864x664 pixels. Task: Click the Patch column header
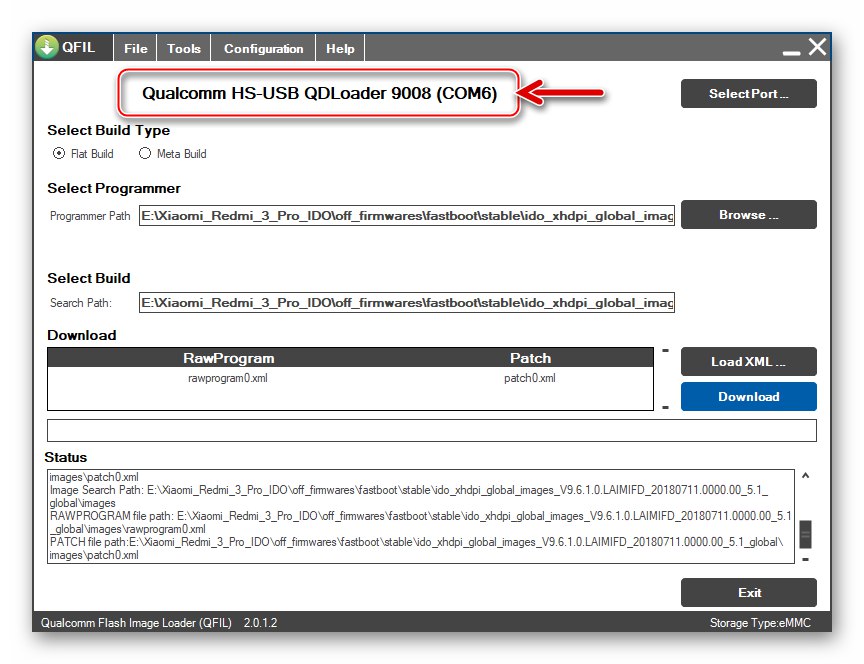(530, 358)
